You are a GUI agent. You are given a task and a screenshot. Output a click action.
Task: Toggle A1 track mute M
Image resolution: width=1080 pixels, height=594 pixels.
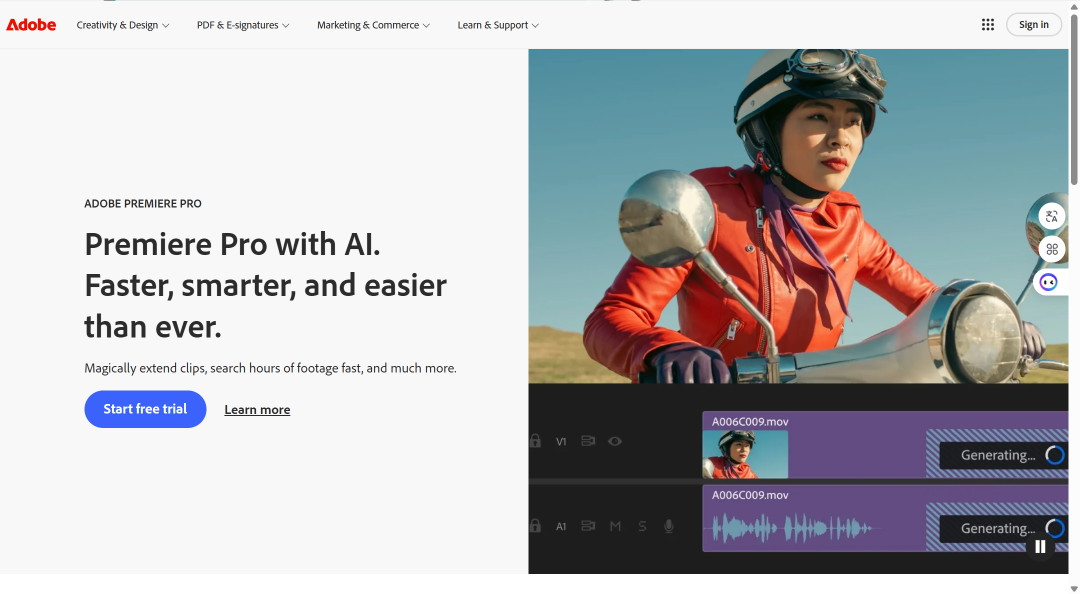615,526
